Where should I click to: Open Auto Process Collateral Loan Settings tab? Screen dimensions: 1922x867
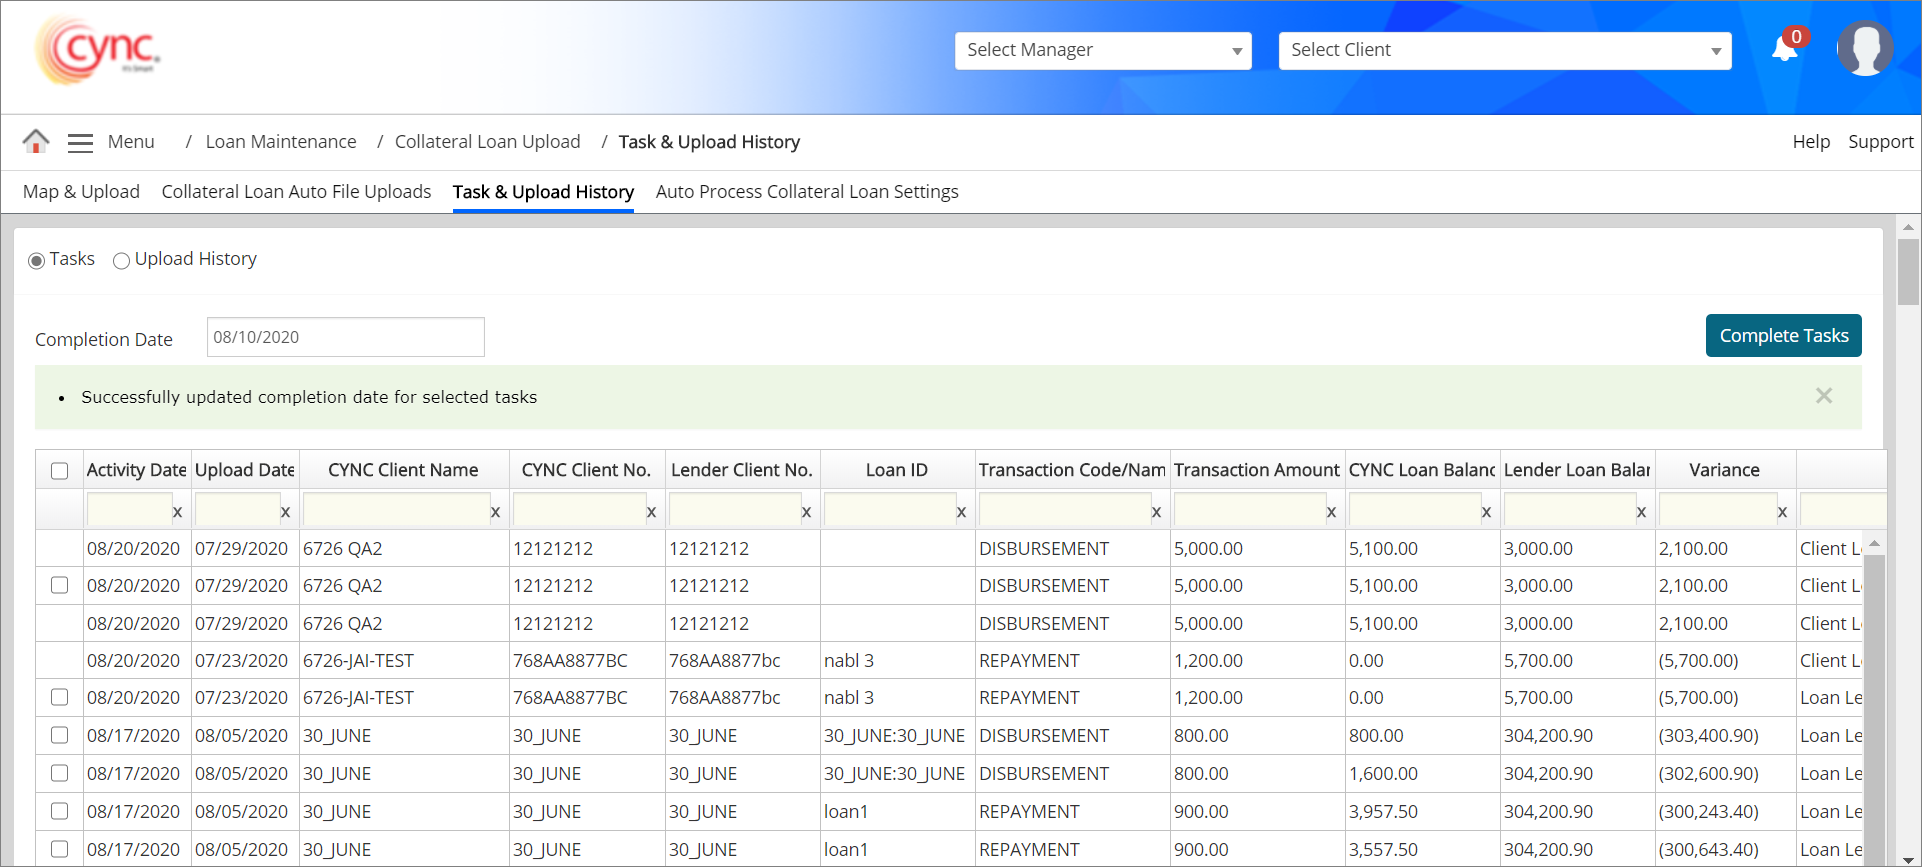pos(806,192)
